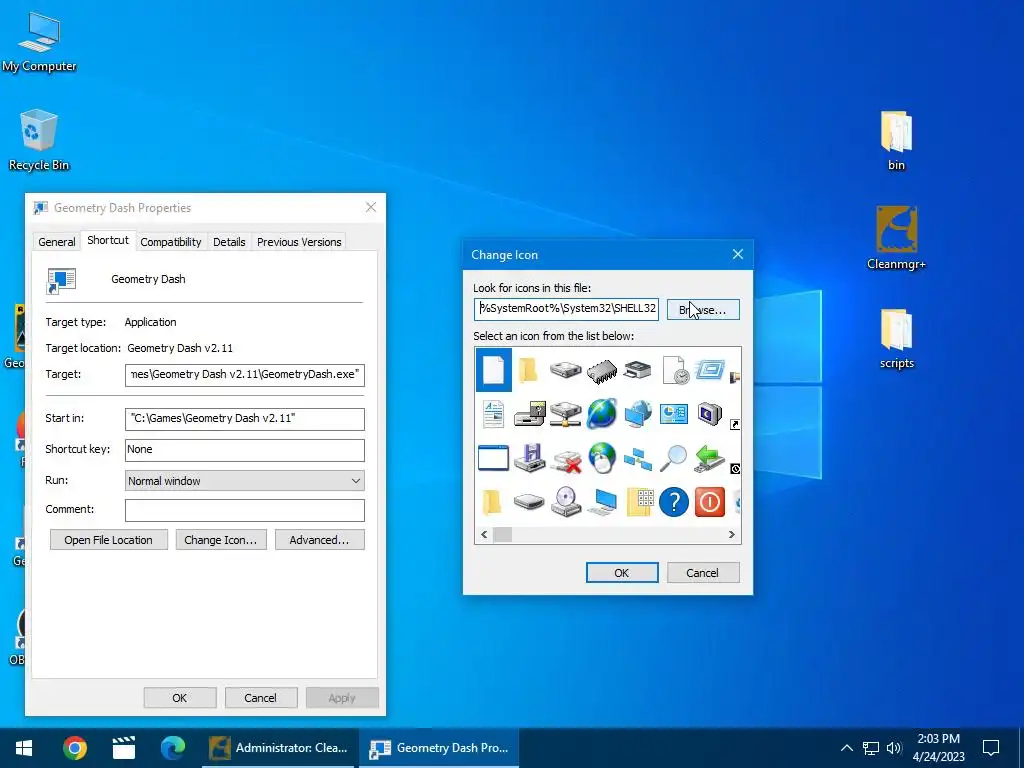The height and width of the screenshot is (768, 1024).
Task: Select the document with clock icon
Action: click(x=674, y=370)
